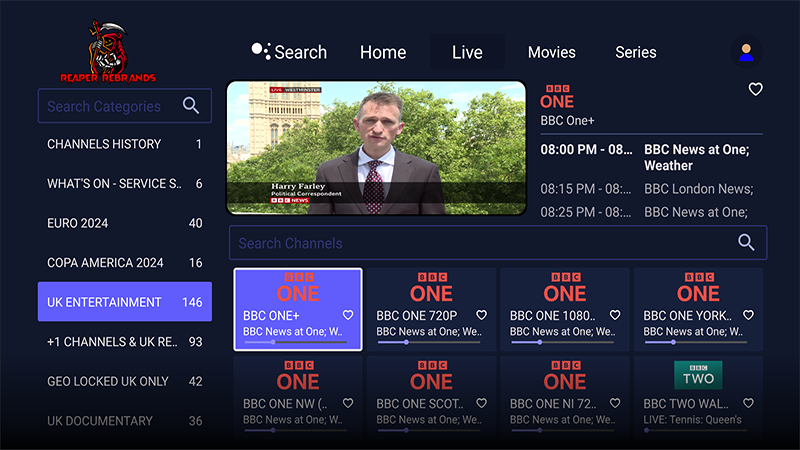Toggle favorite heart on BBC ONE NW tile

pyautogui.click(x=348, y=404)
